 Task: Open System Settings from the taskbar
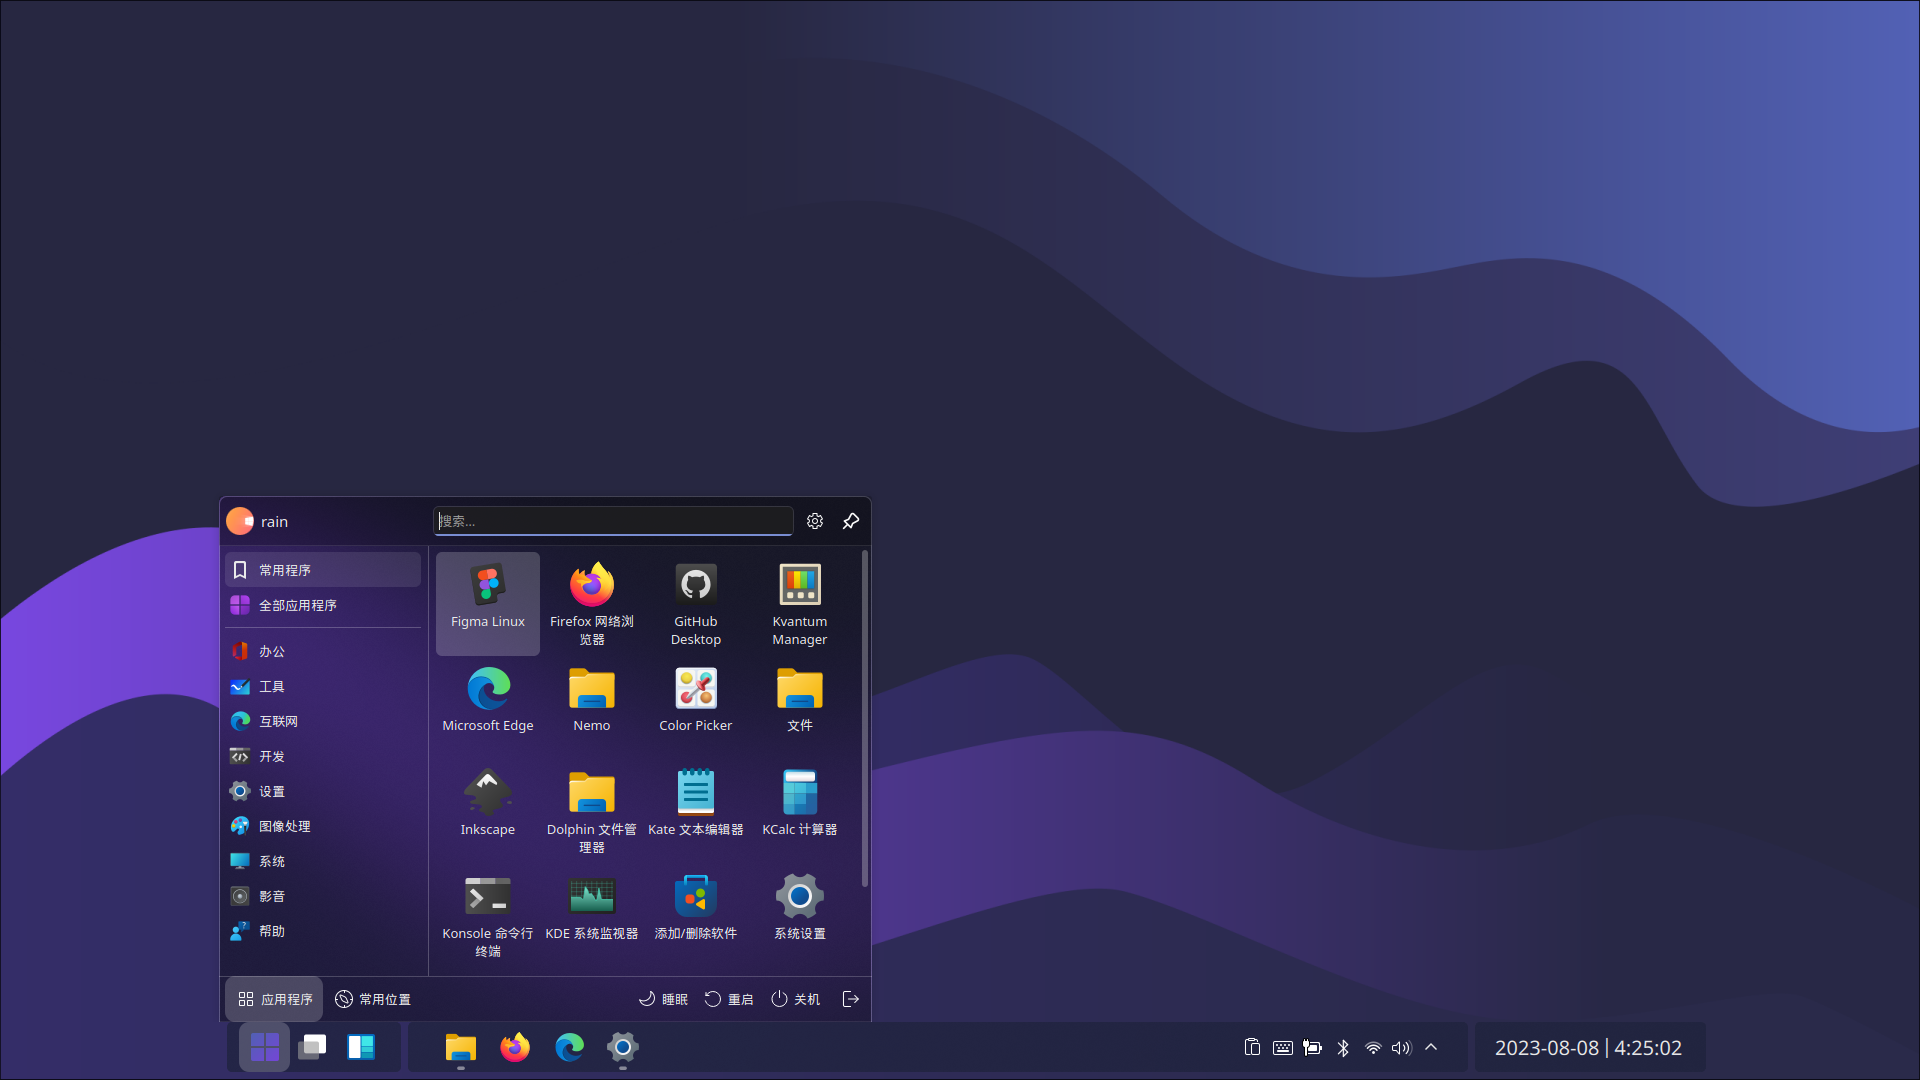coord(623,1047)
